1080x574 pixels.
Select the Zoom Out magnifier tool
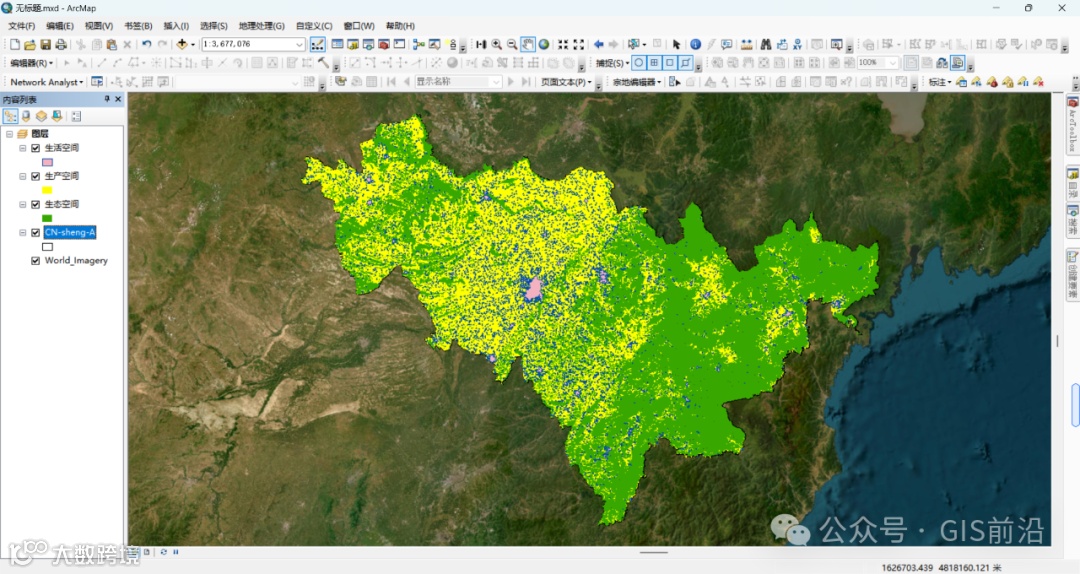pyautogui.click(x=512, y=44)
